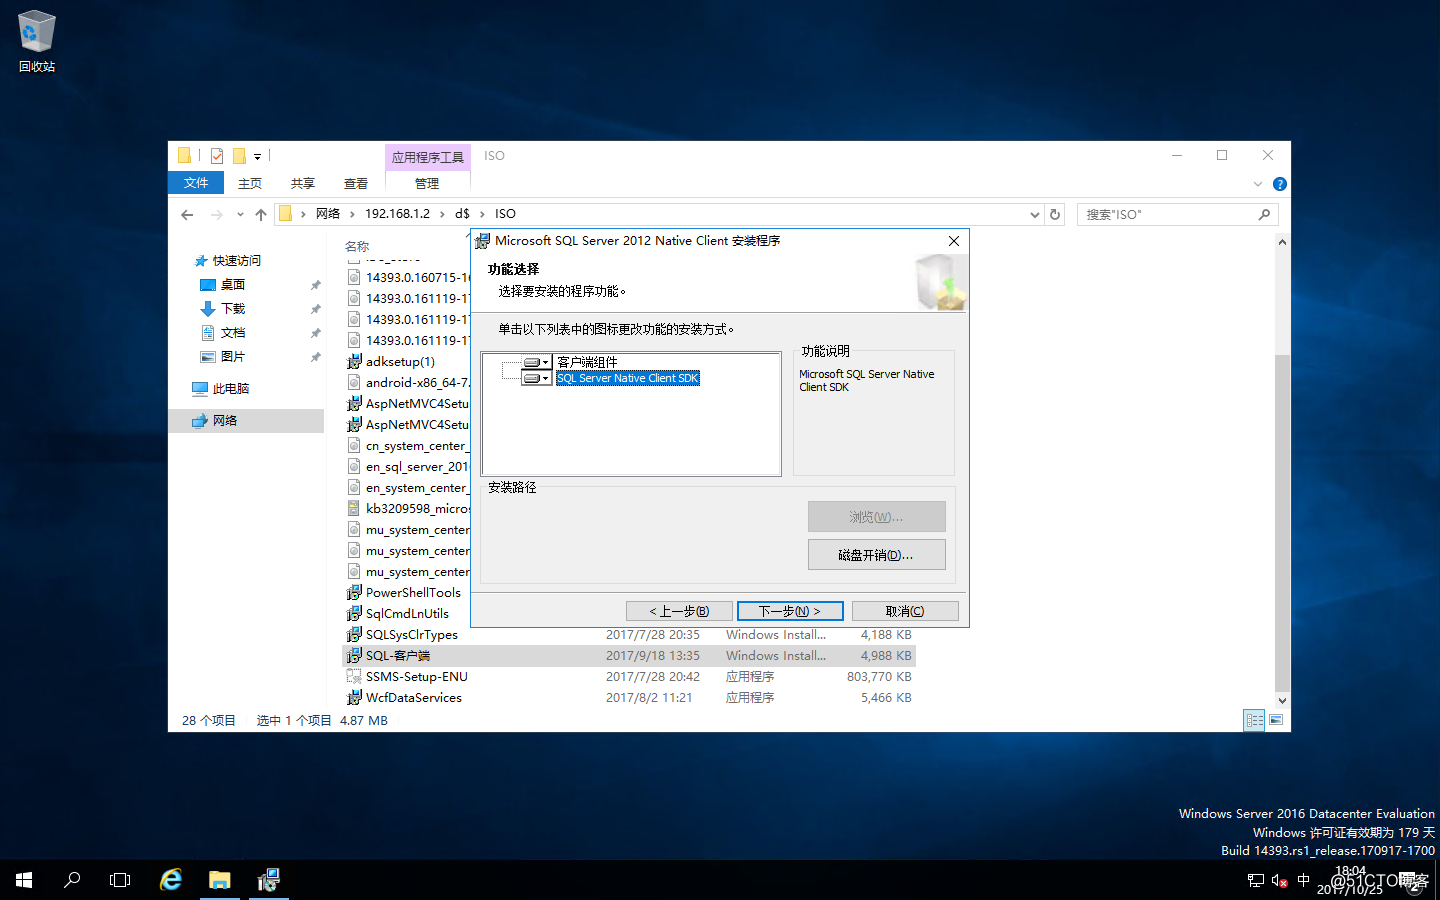Click 磁盘开销(D) button
1440x900 pixels.
pyautogui.click(x=876, y=555)
